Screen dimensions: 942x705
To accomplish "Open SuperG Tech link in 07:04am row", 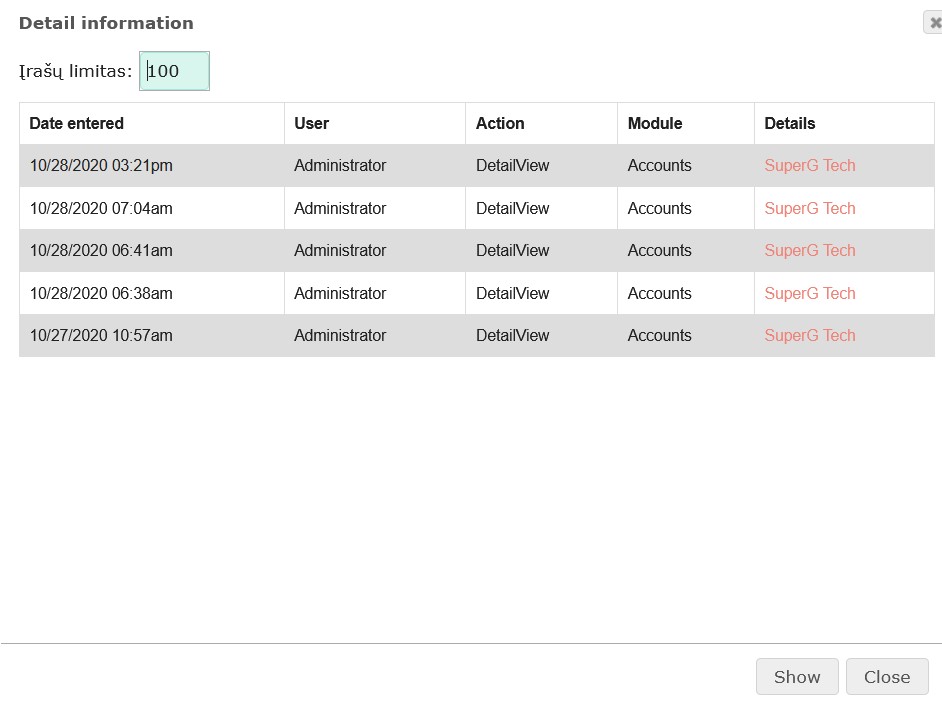I will pyautogui.click(x=809, y=209).
